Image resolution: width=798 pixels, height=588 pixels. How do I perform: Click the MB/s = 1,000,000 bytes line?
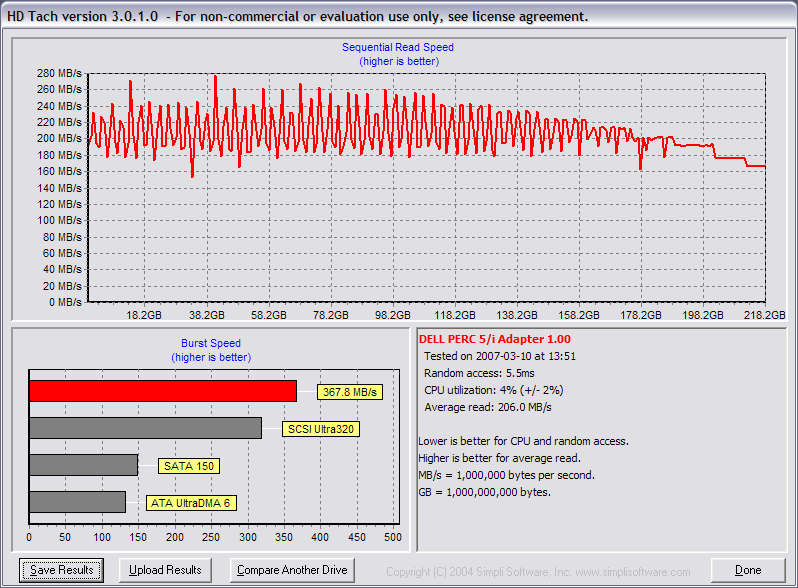tap(506, 475)
